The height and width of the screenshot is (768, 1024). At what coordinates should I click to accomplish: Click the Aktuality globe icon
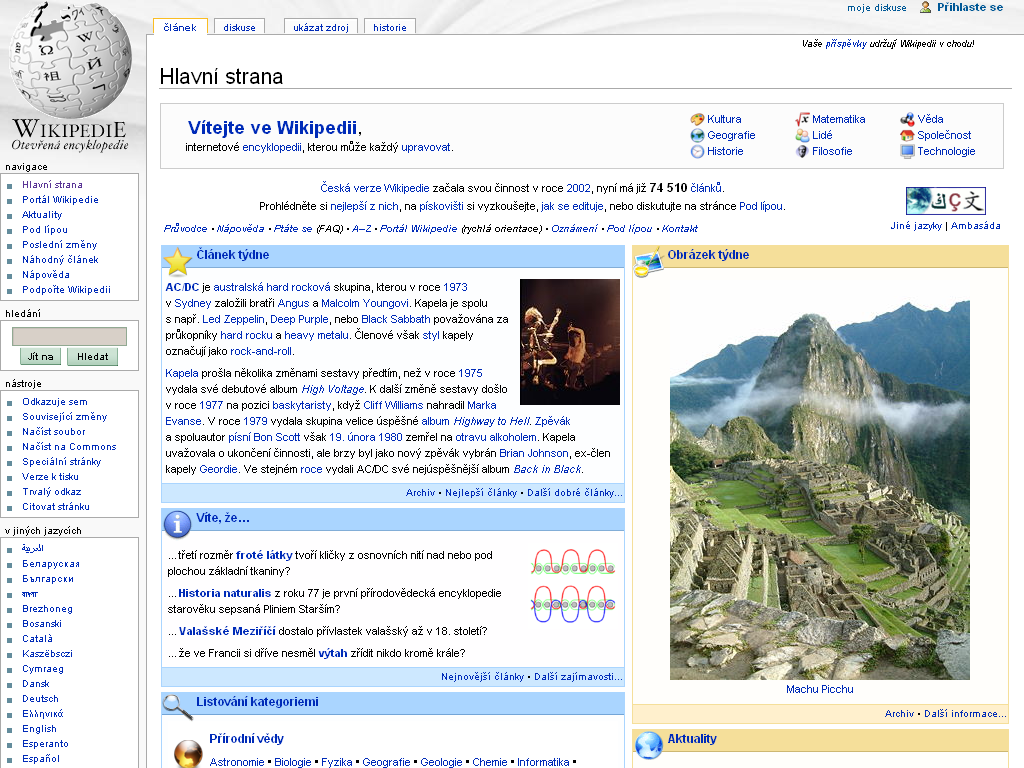coord(648,745)
